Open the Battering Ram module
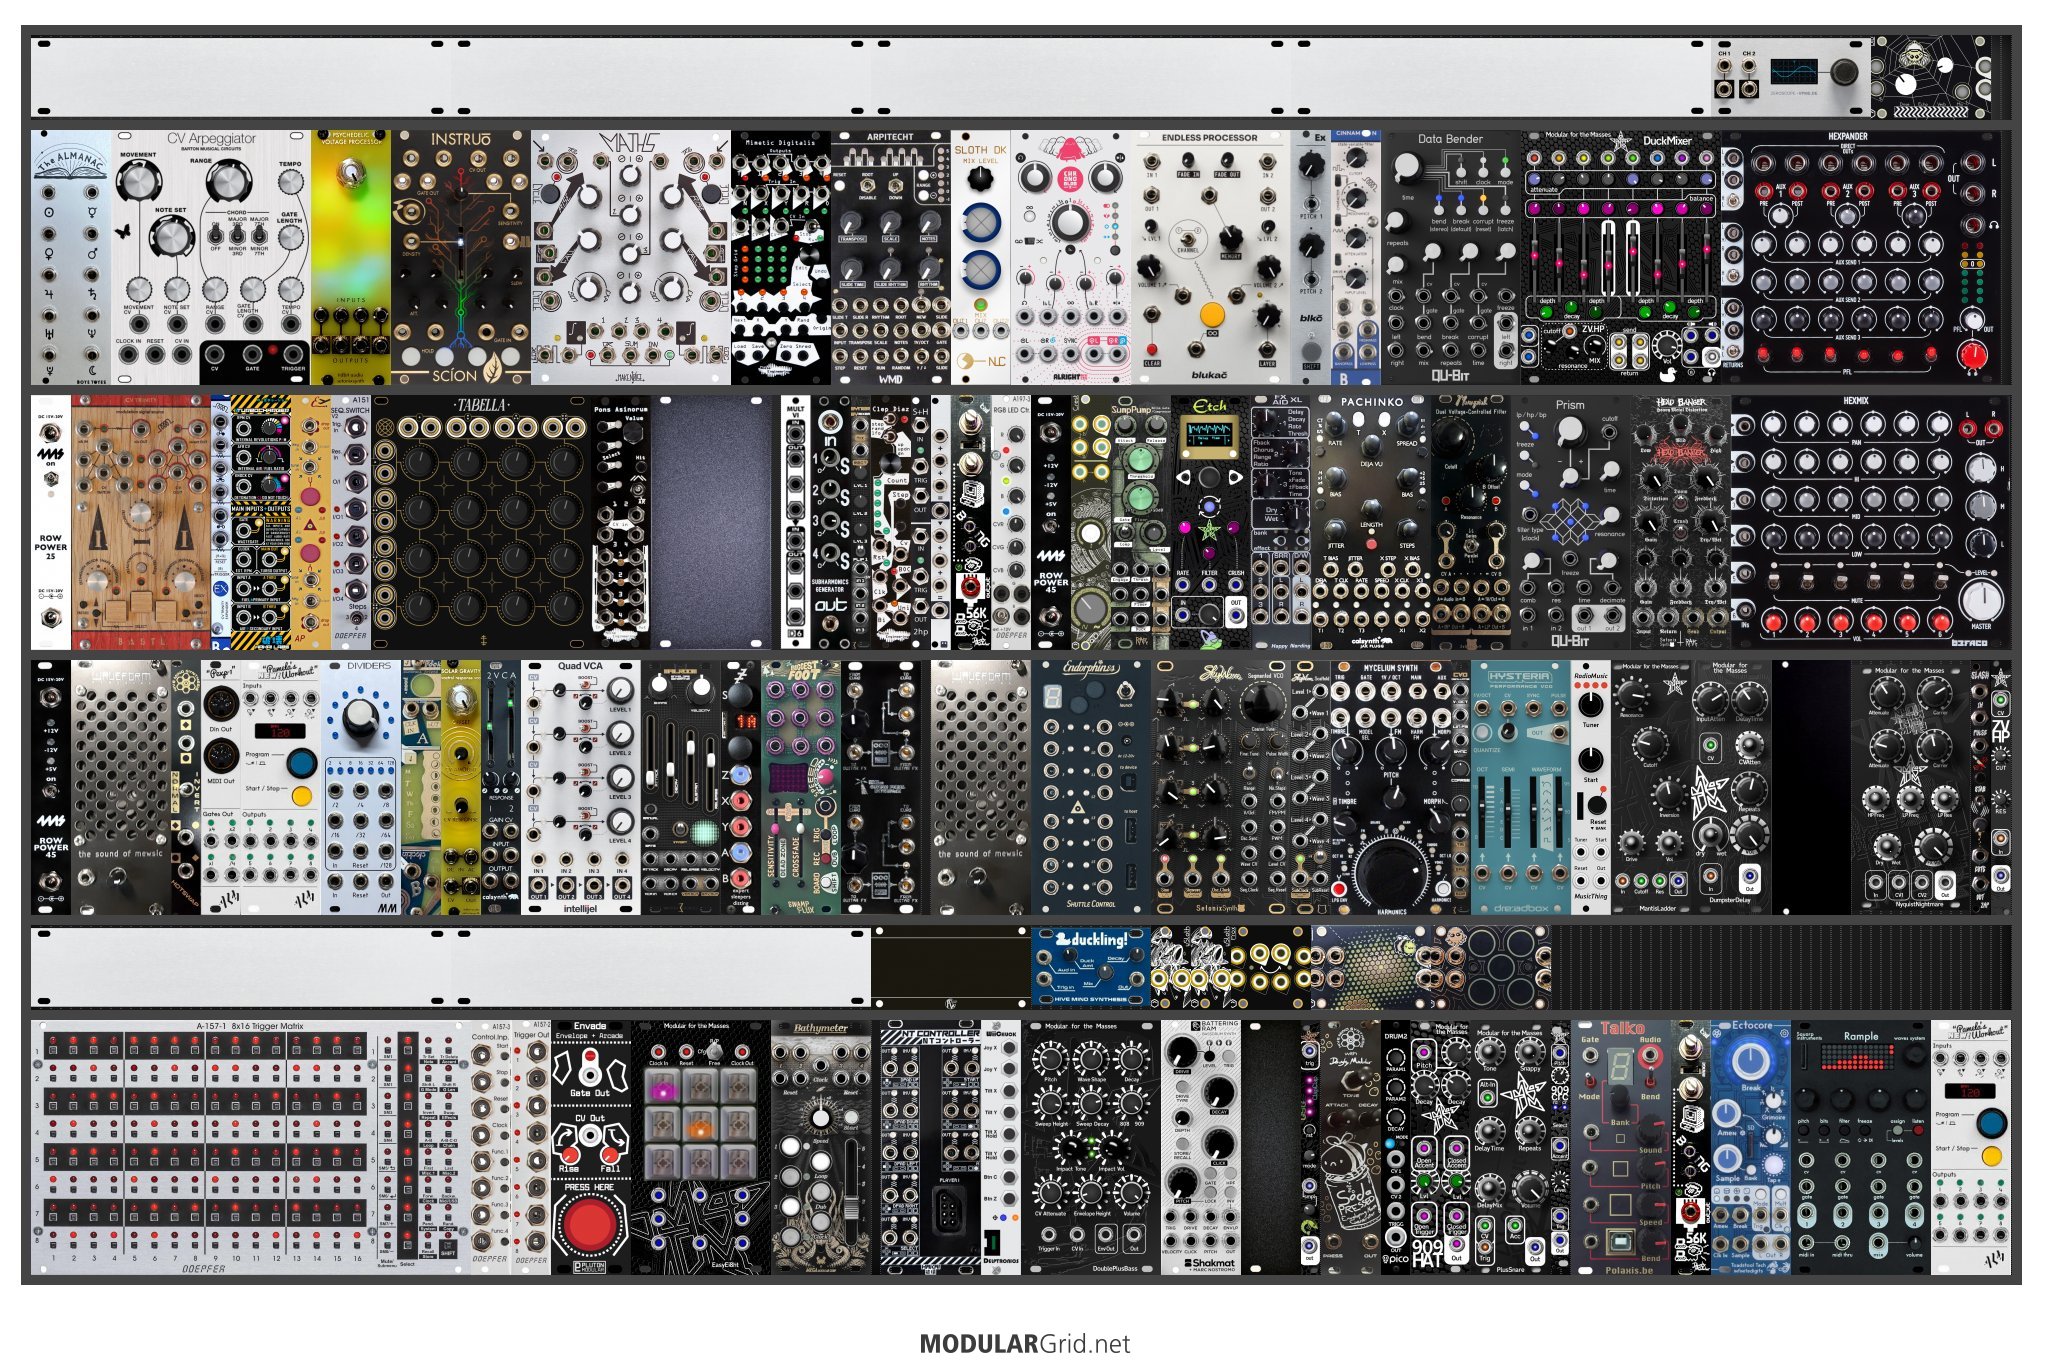Viewport: 2052px width, 1365px height. [x=1201, y=1147]
